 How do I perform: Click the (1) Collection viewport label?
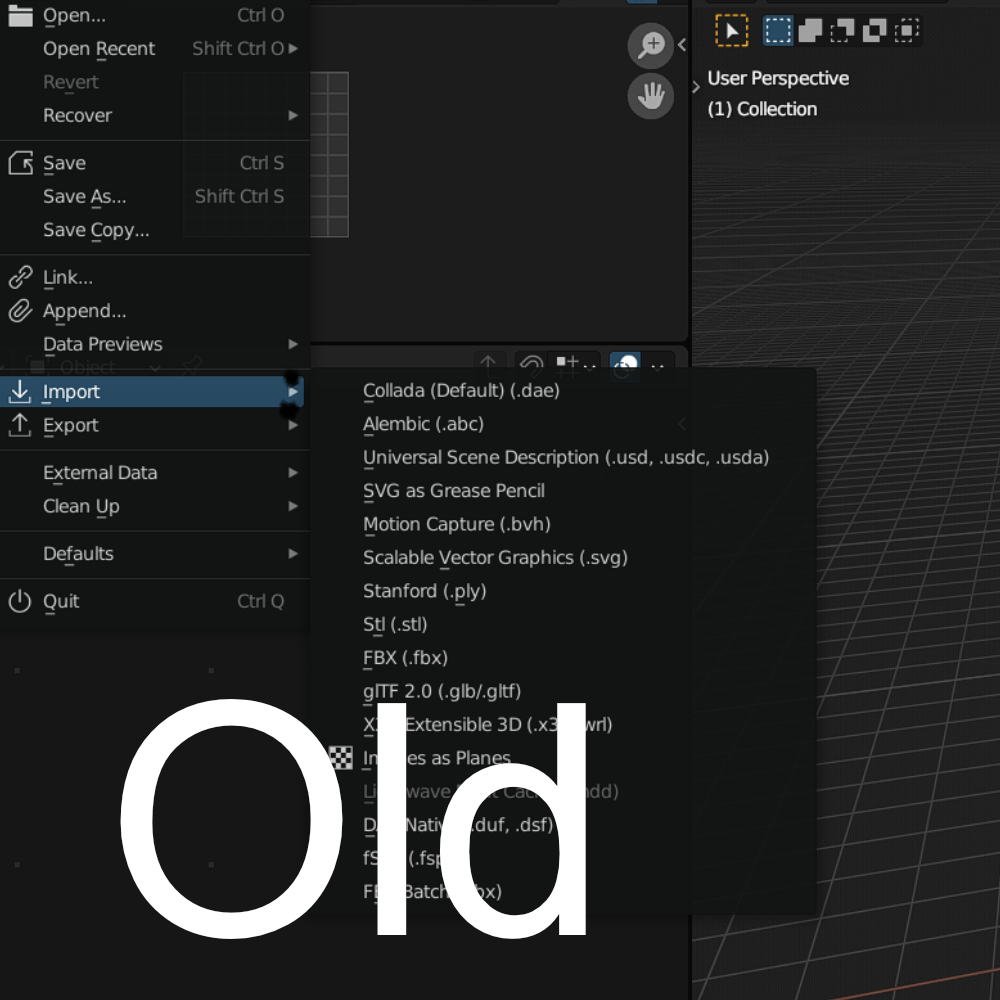[x=762, y=109]
